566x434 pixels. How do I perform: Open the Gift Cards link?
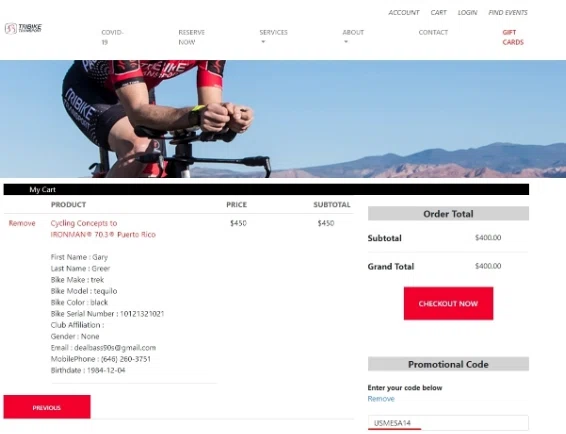pyautogui.click(x=513, y=37)
